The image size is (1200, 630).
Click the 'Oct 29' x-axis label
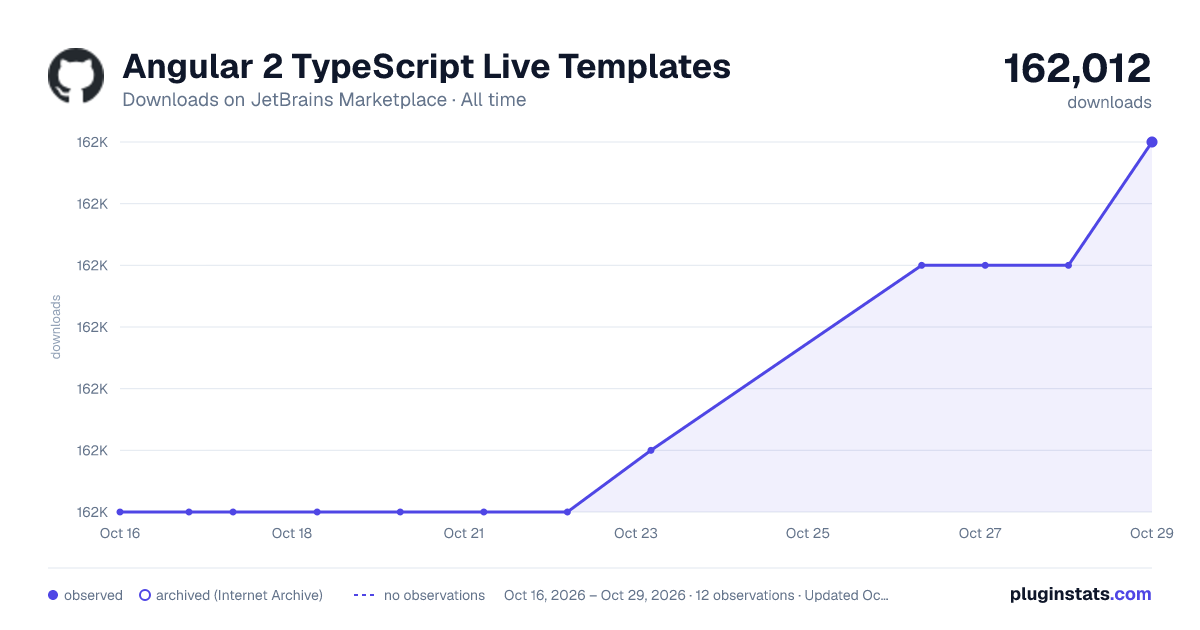click(1150, 533)
